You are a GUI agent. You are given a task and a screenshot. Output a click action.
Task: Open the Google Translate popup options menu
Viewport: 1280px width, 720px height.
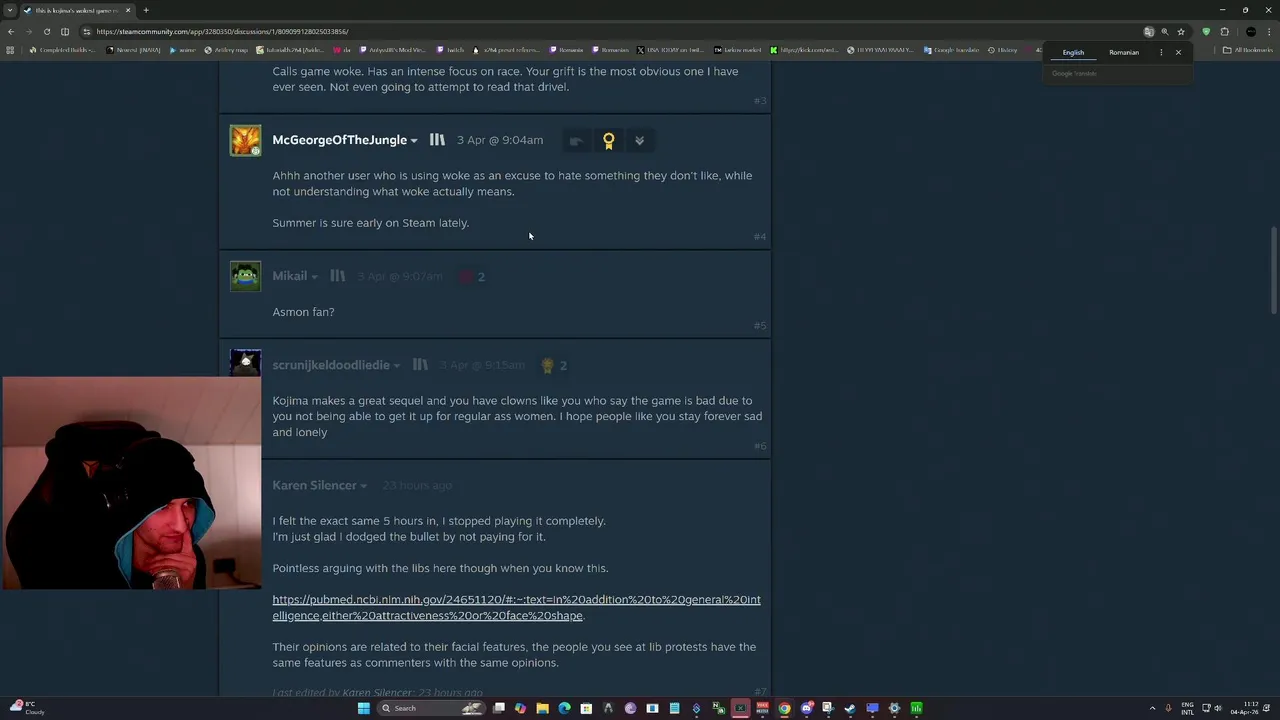(1161, 52)
